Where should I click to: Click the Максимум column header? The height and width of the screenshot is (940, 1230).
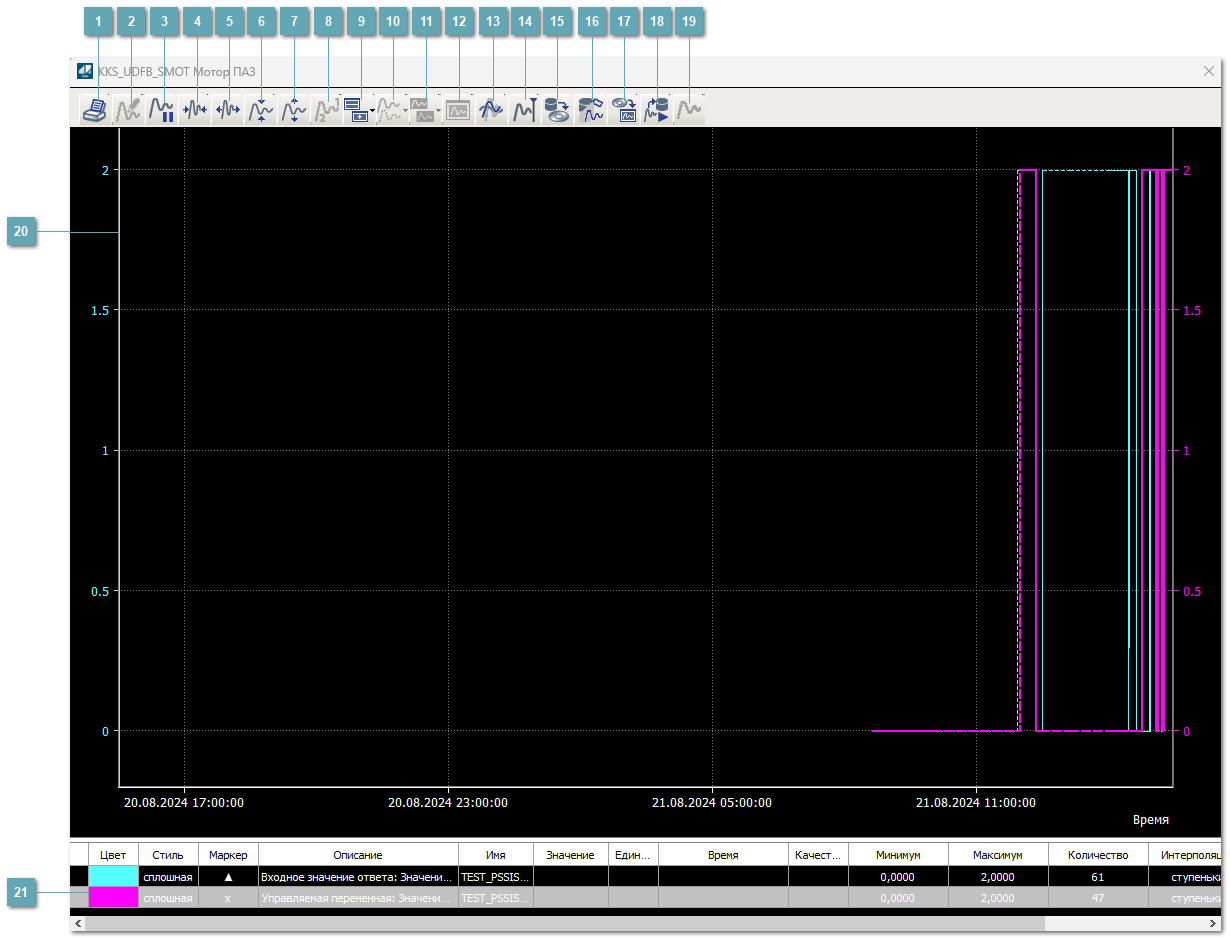[x=997, y=855]
